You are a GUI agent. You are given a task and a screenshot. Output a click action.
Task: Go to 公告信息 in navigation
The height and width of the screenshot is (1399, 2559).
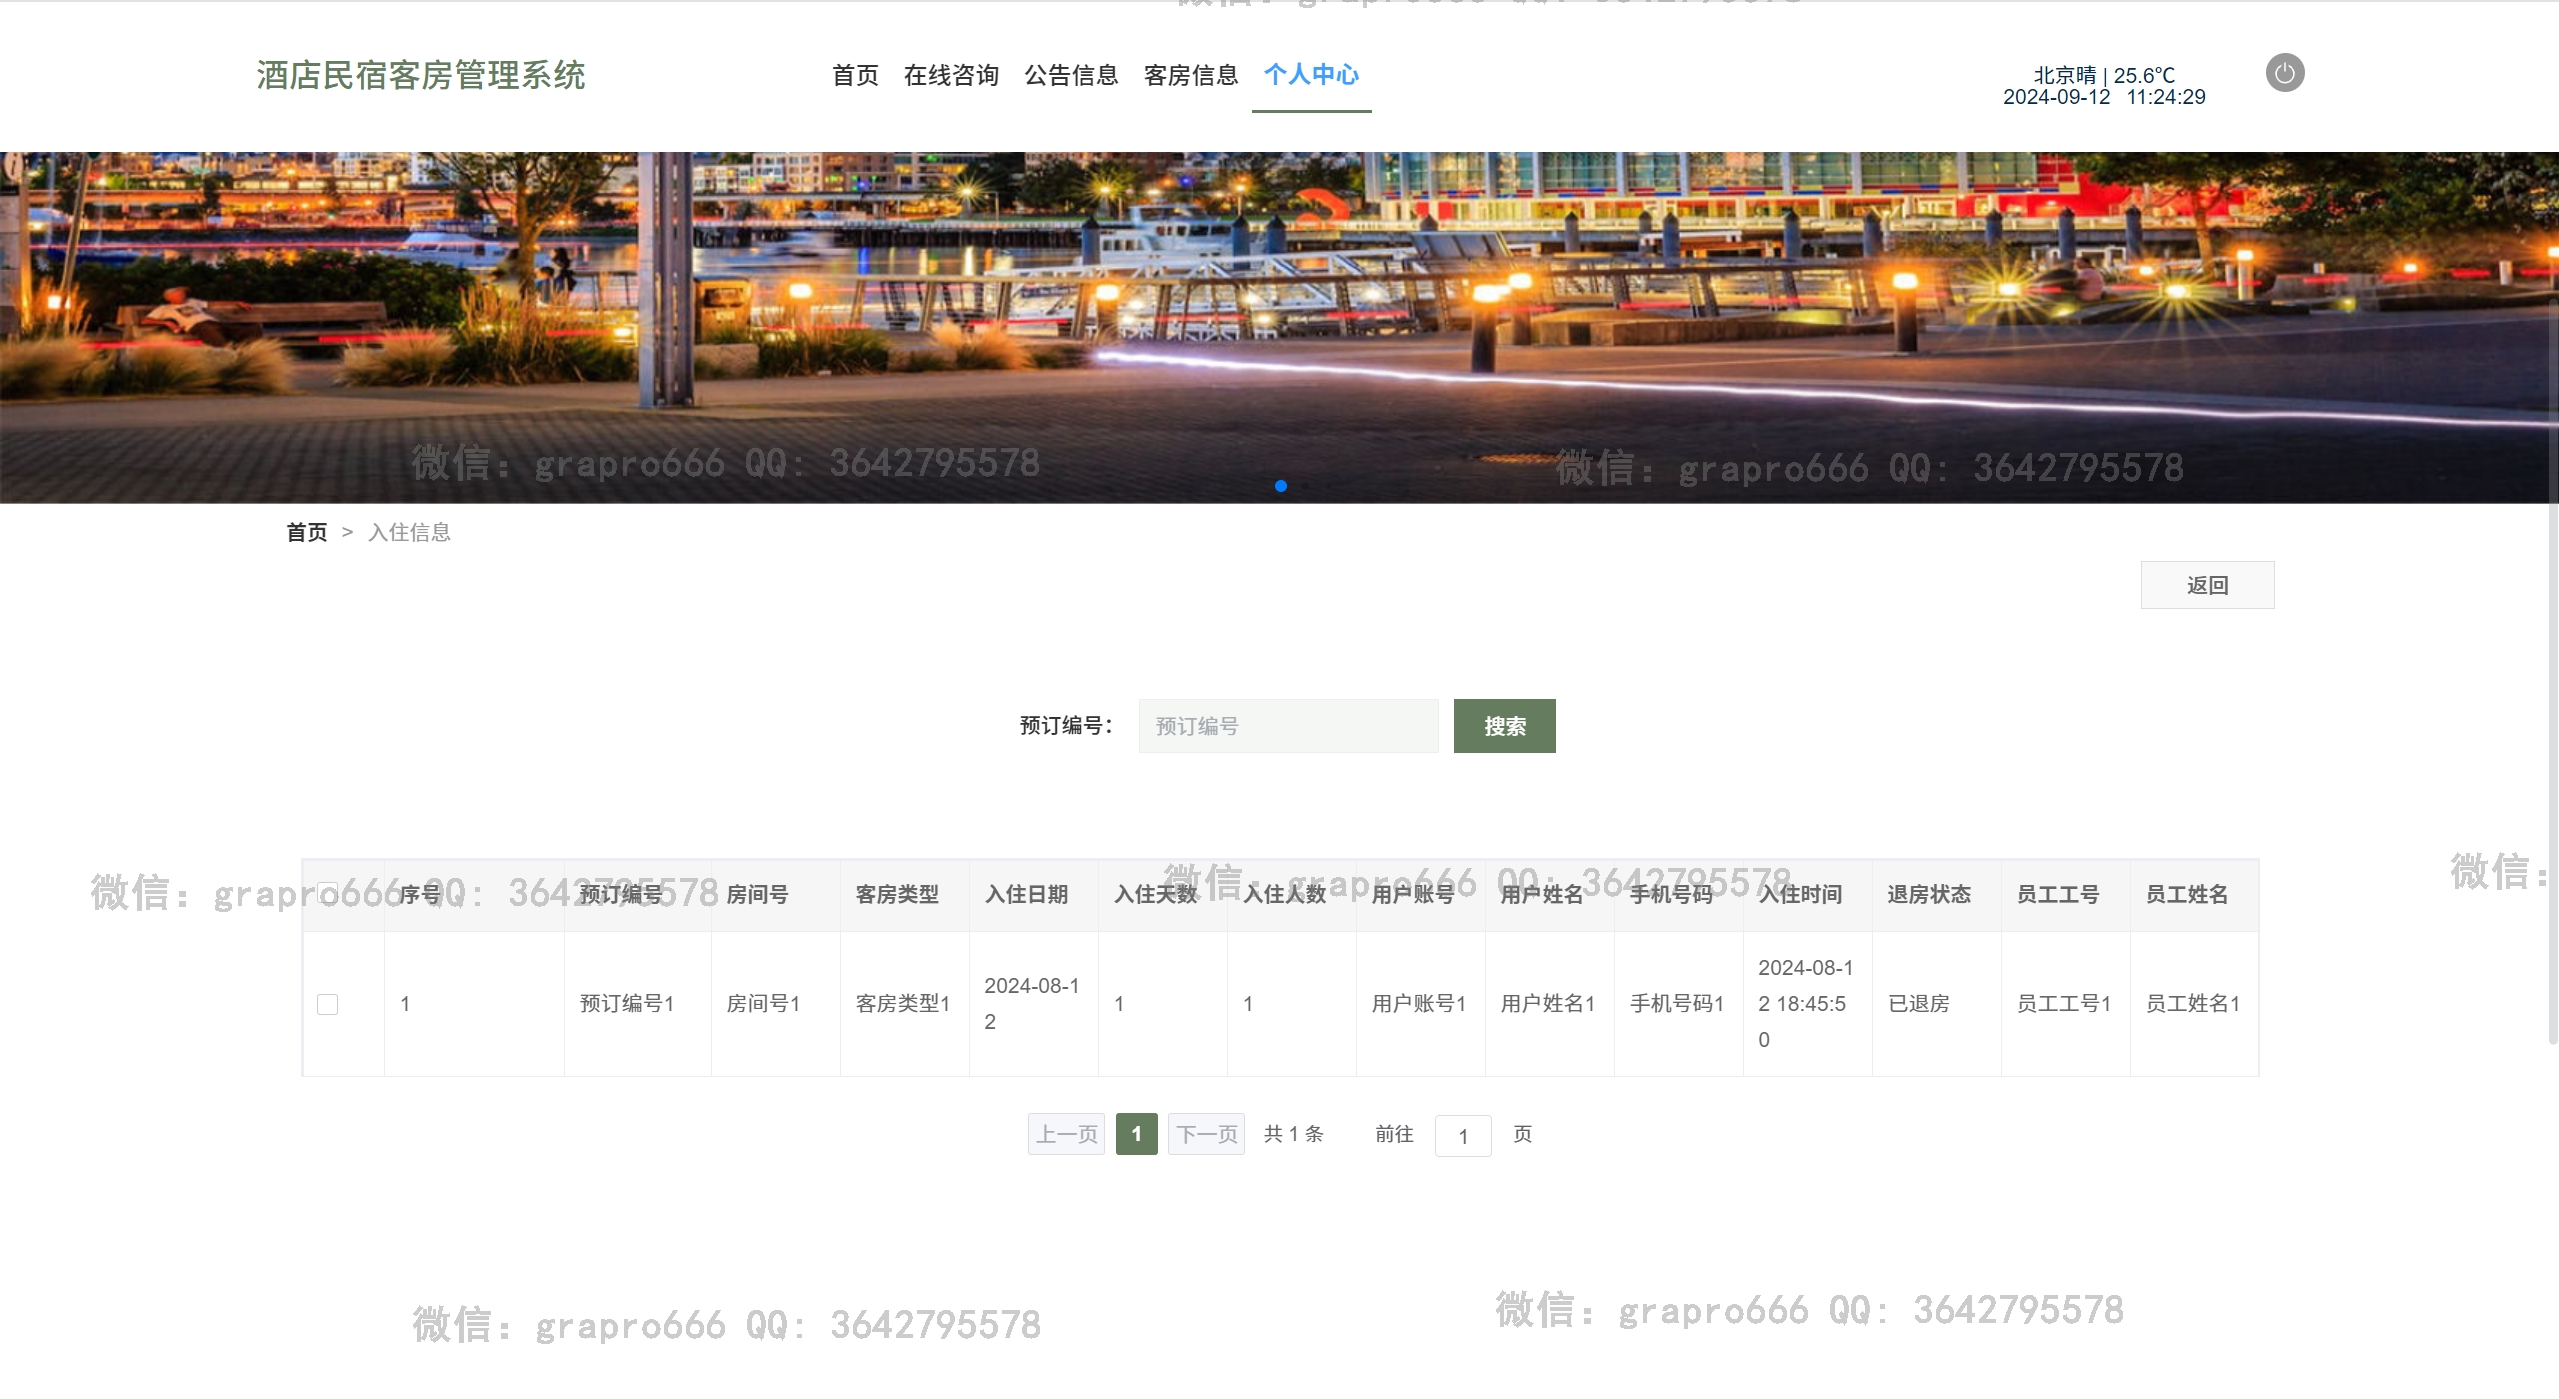point(1071,75)
